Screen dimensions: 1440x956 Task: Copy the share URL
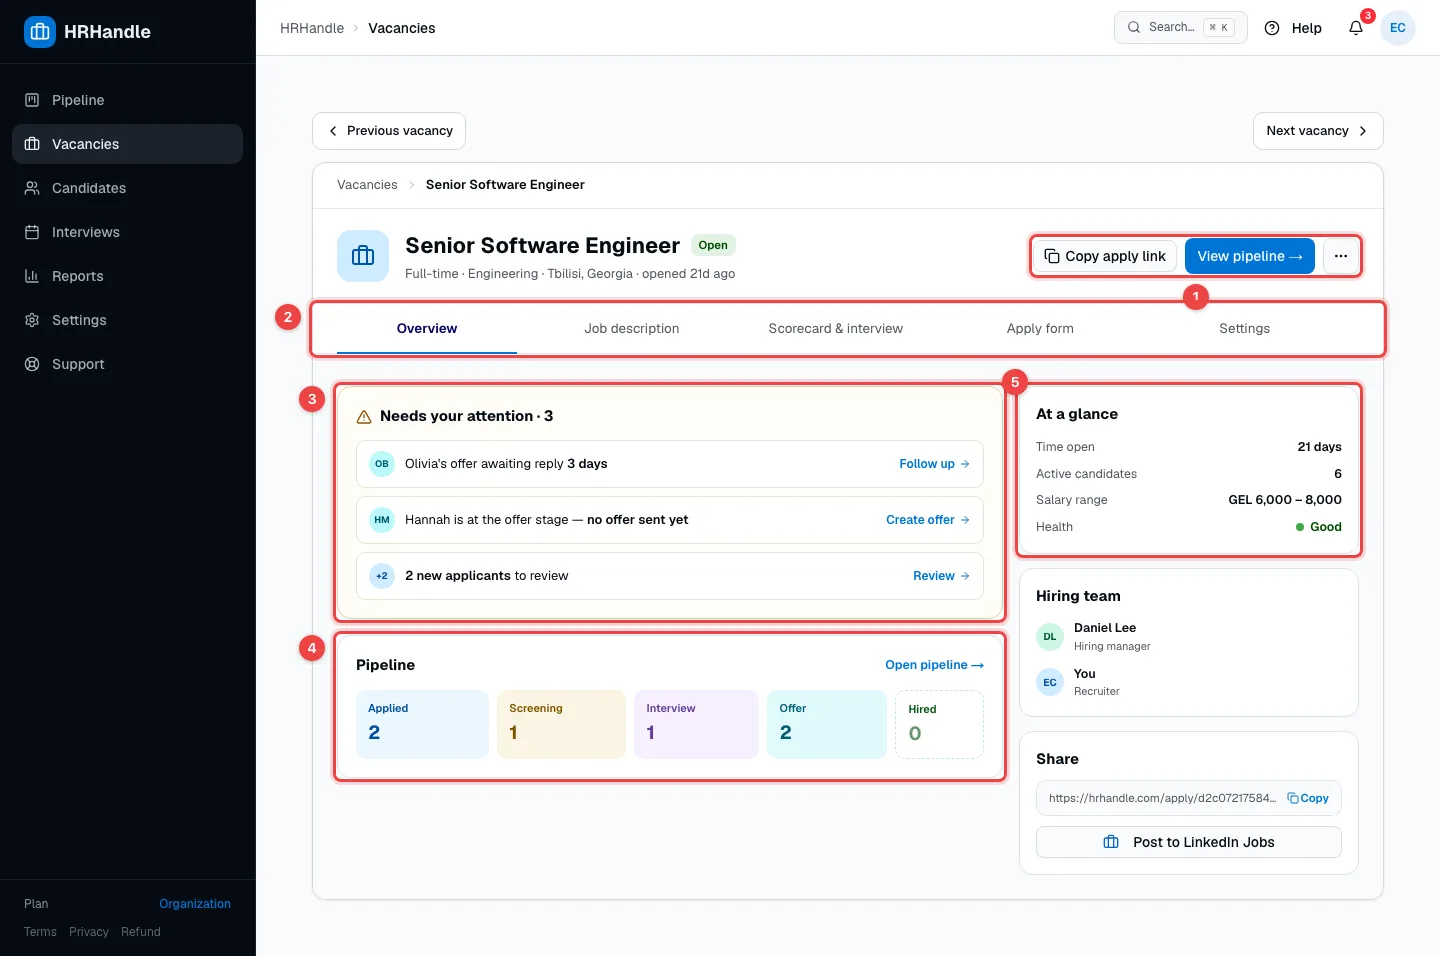tap(1308, 798)
